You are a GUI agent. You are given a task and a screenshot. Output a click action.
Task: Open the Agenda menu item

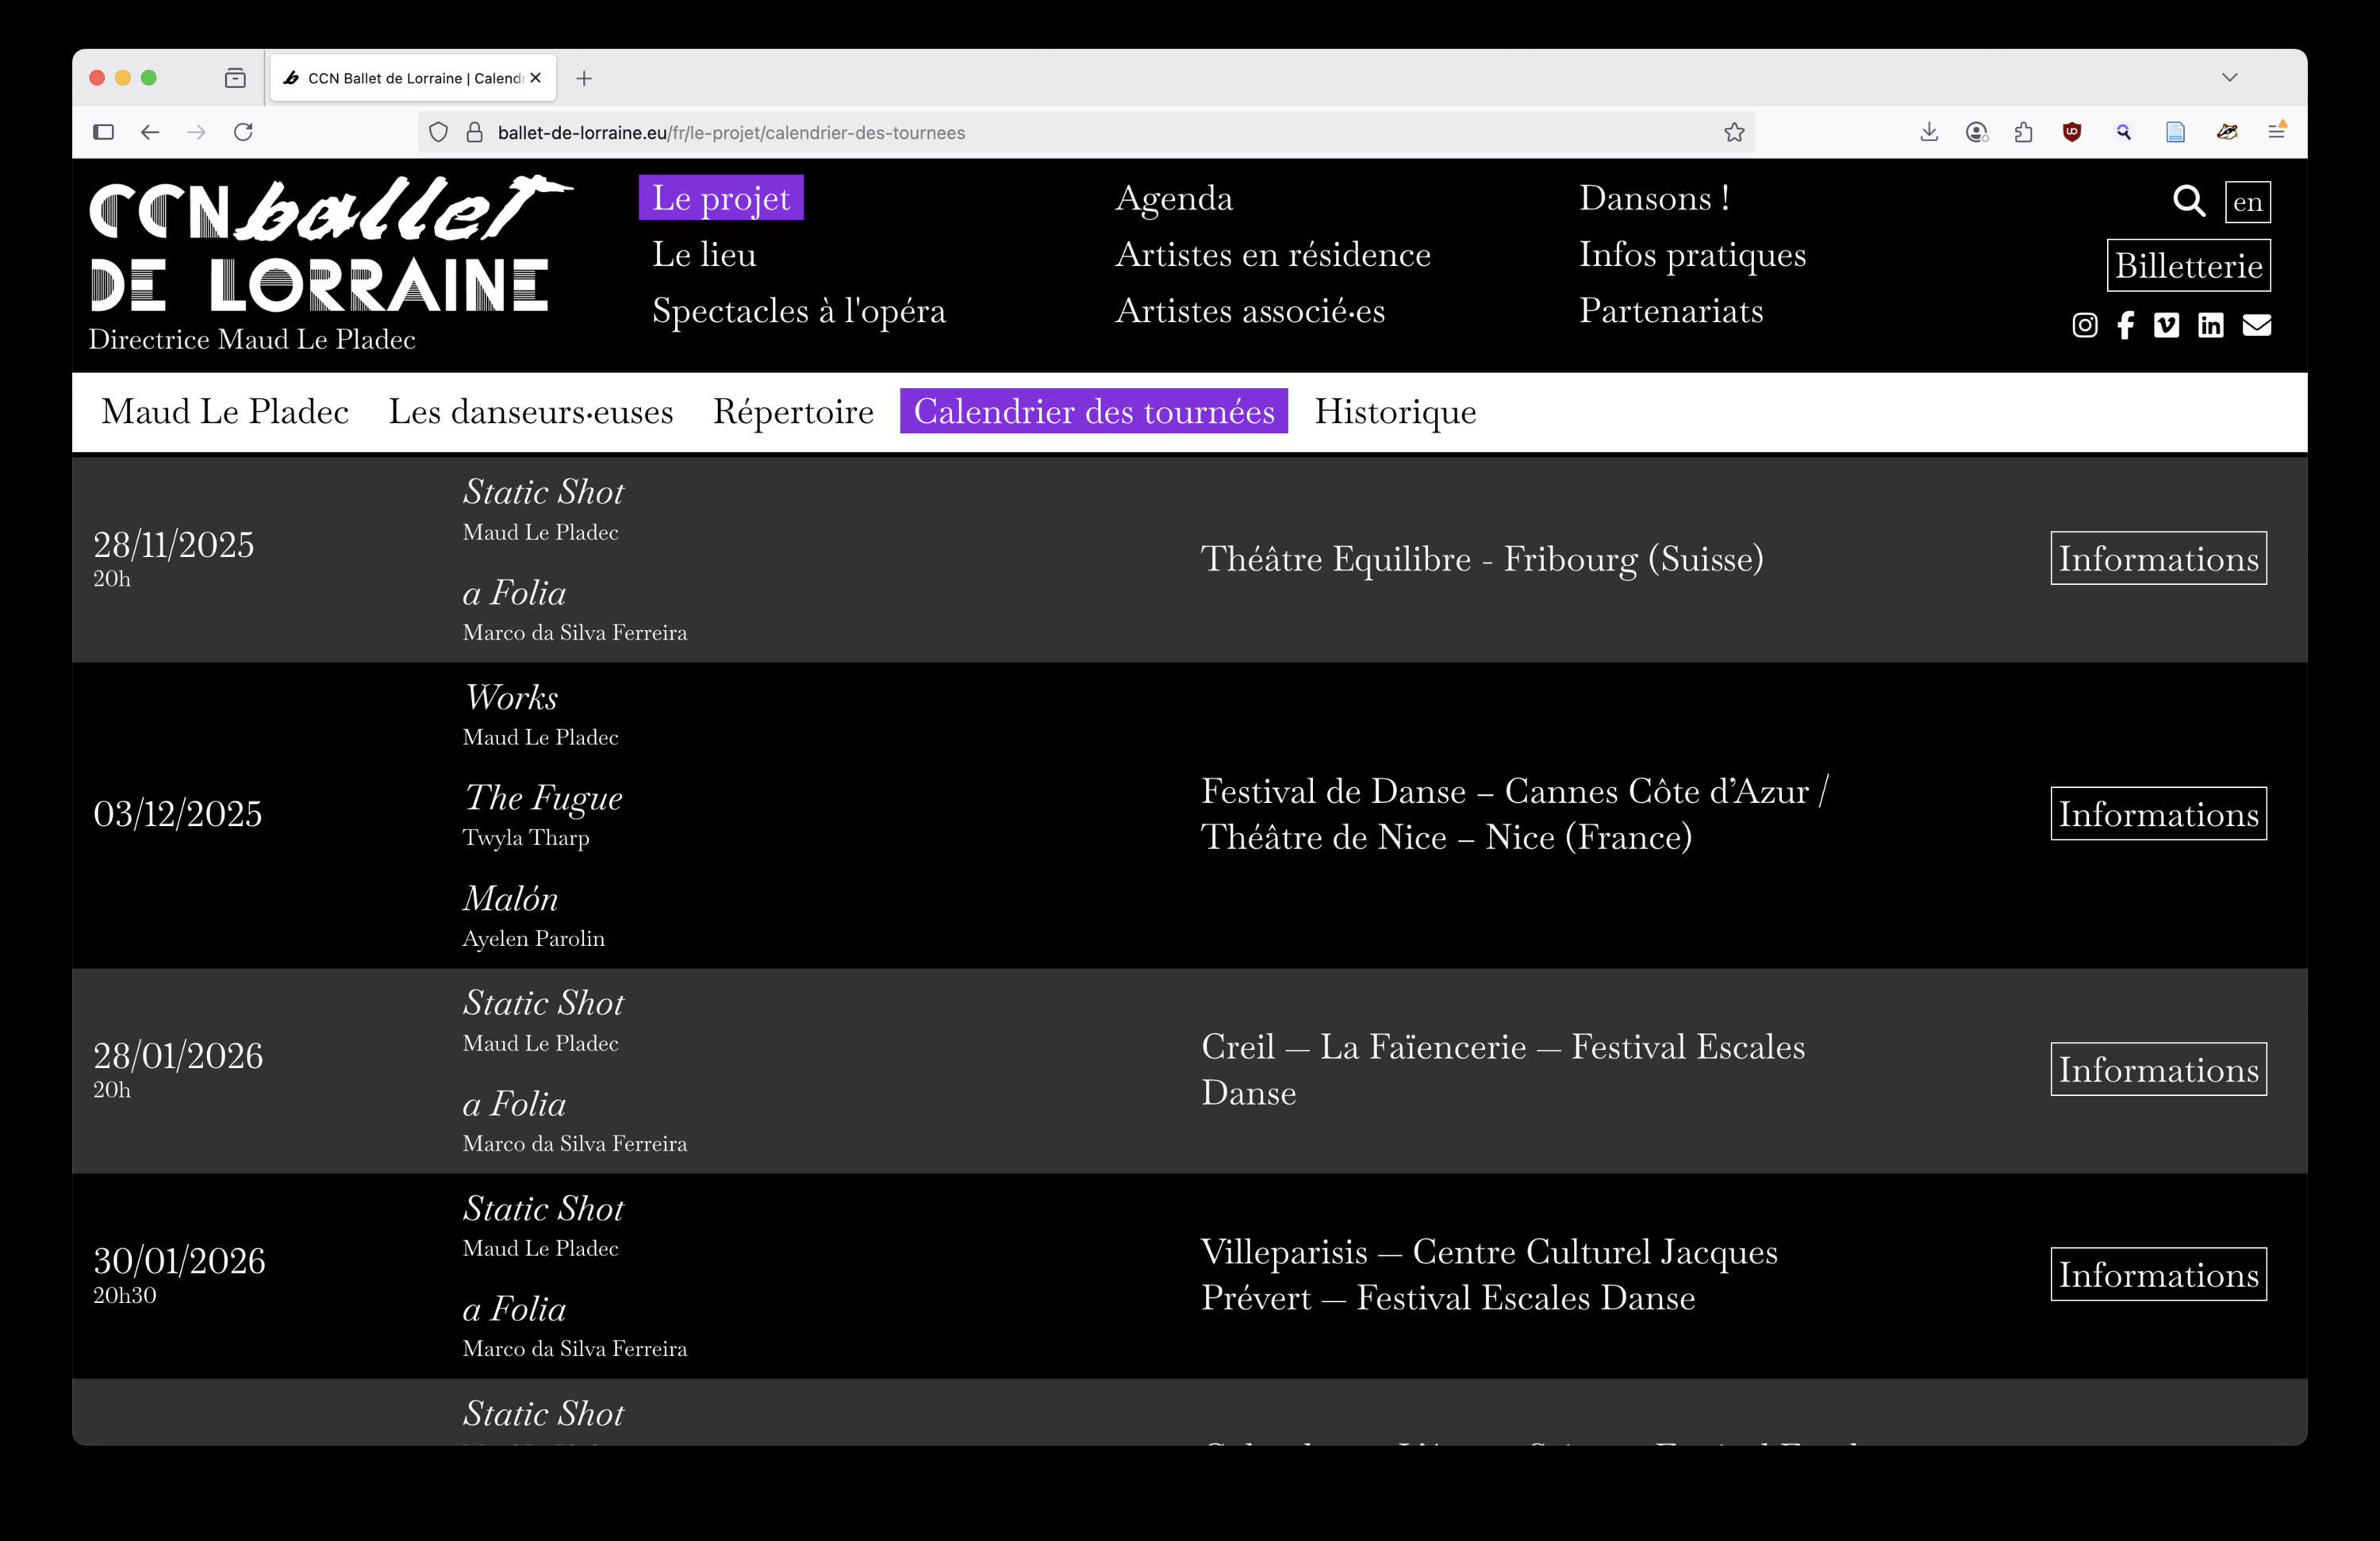[x=1173, y=198]
